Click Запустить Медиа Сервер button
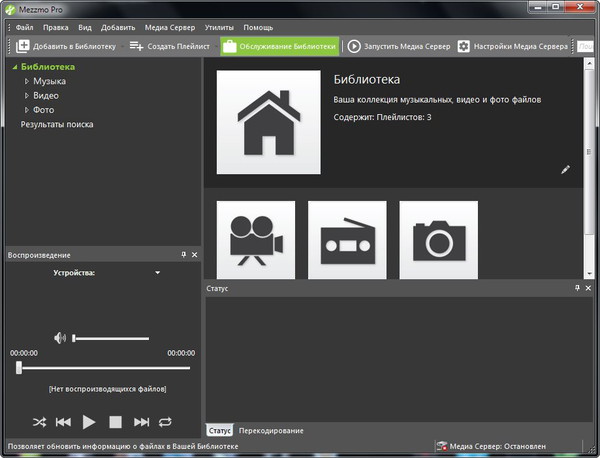Viewport: 600px width, 458px height. coord(399,46)
